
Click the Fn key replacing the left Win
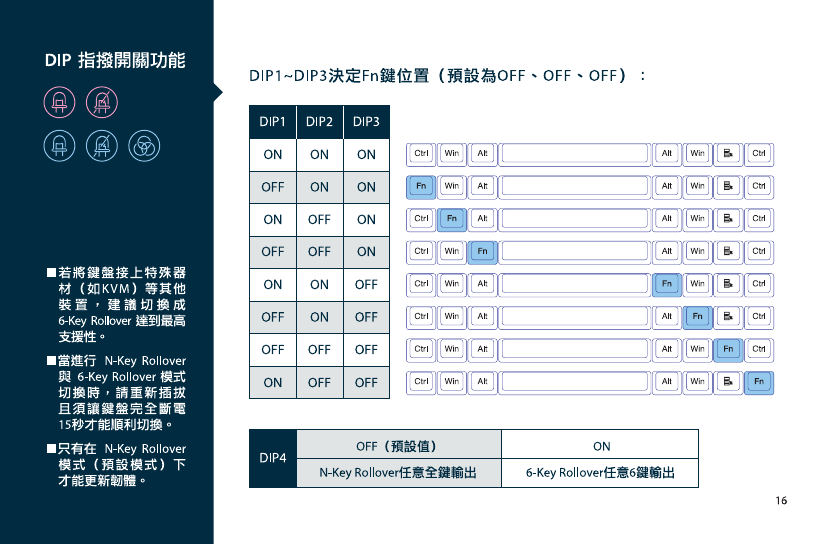click(x=451, y=219)
